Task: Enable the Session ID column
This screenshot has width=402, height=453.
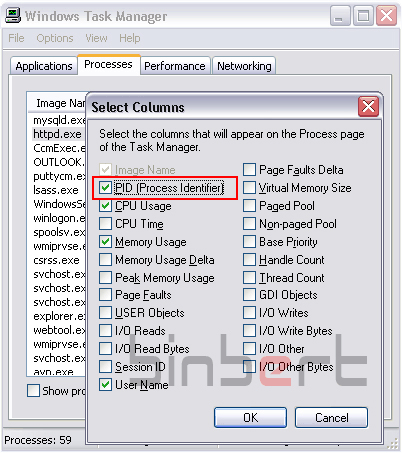Action: point(105,367)
